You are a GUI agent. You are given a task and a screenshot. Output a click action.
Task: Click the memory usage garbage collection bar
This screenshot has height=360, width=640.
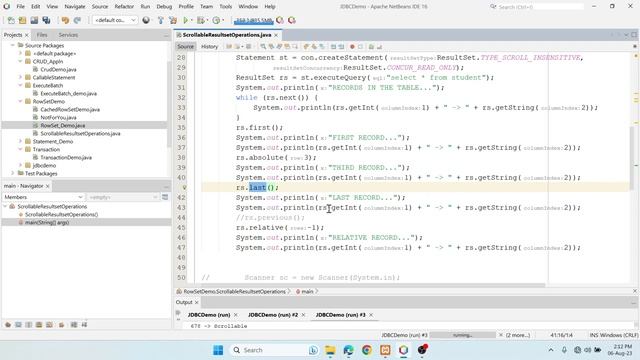click(x=253, y=20)
